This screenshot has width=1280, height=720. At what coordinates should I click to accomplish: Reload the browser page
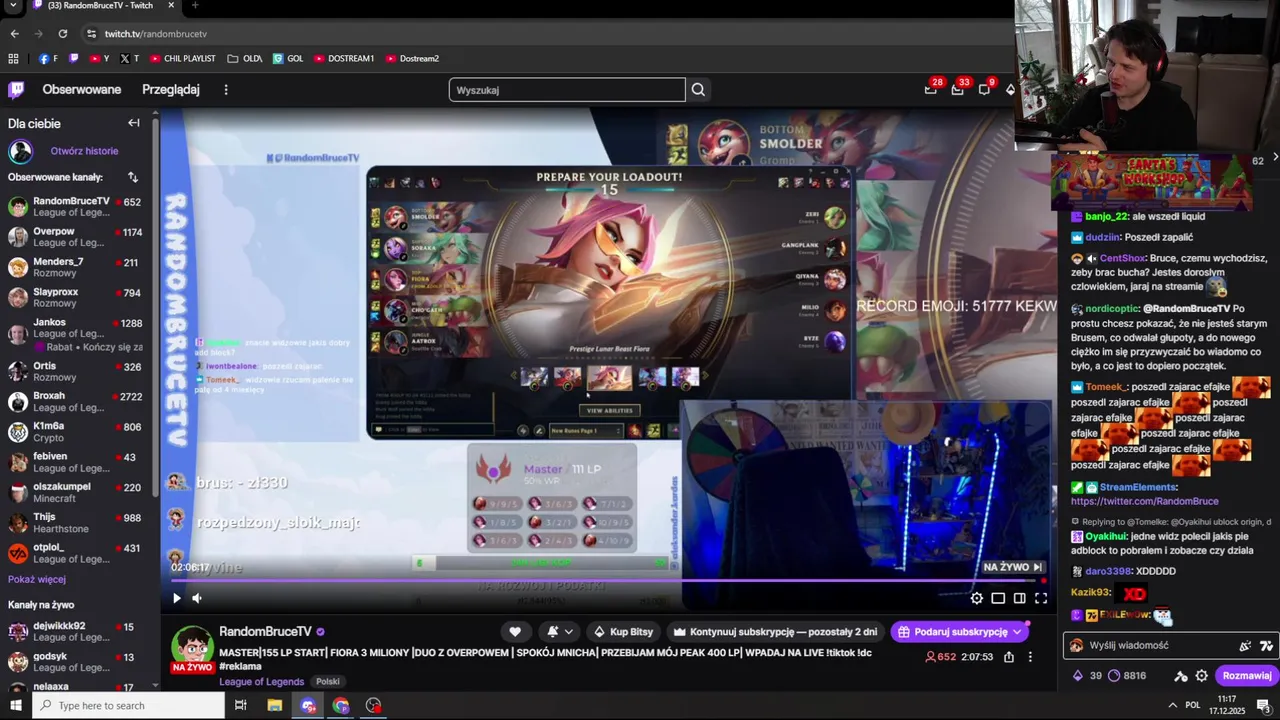point(62,34)
